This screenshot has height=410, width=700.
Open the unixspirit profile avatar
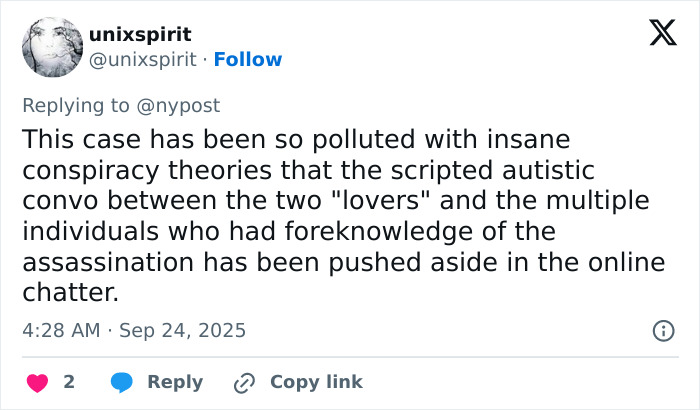[x=50, y=47]
